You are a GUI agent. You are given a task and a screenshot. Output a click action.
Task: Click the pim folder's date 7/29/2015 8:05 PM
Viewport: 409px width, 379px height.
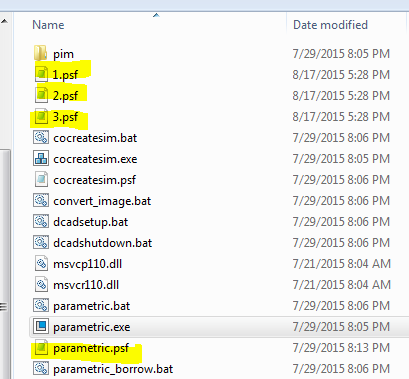341,54
